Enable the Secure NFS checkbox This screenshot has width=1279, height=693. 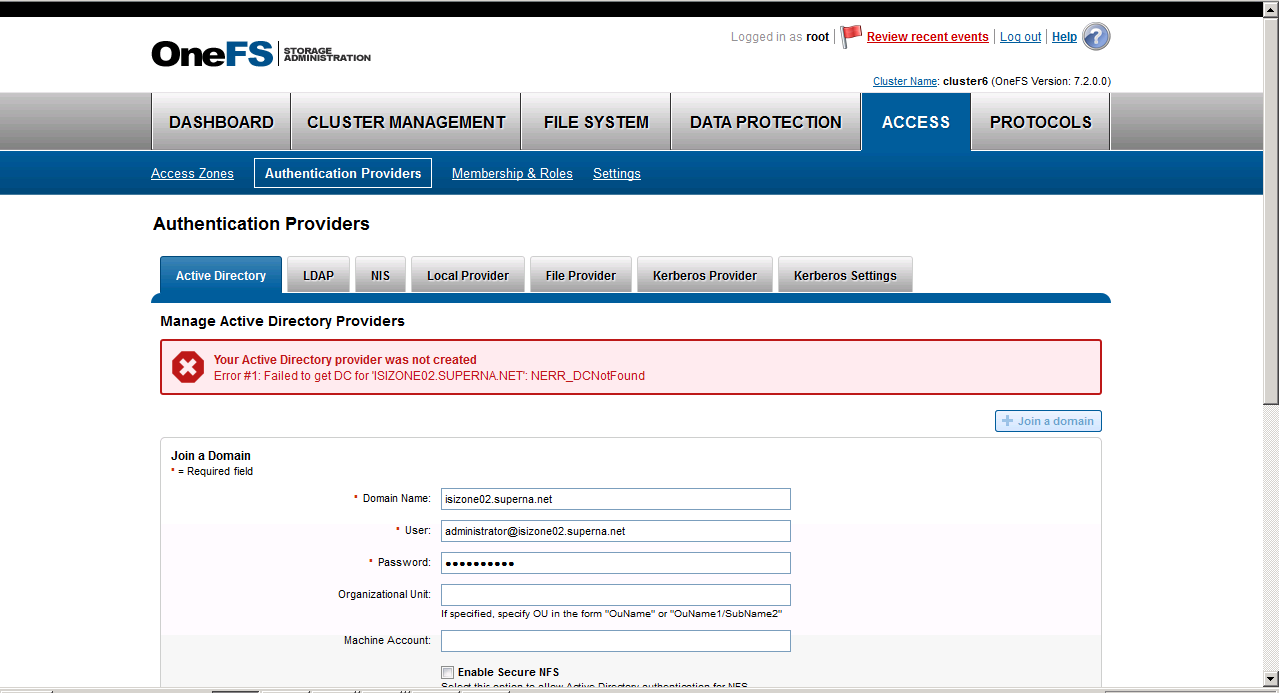(448, 672)
